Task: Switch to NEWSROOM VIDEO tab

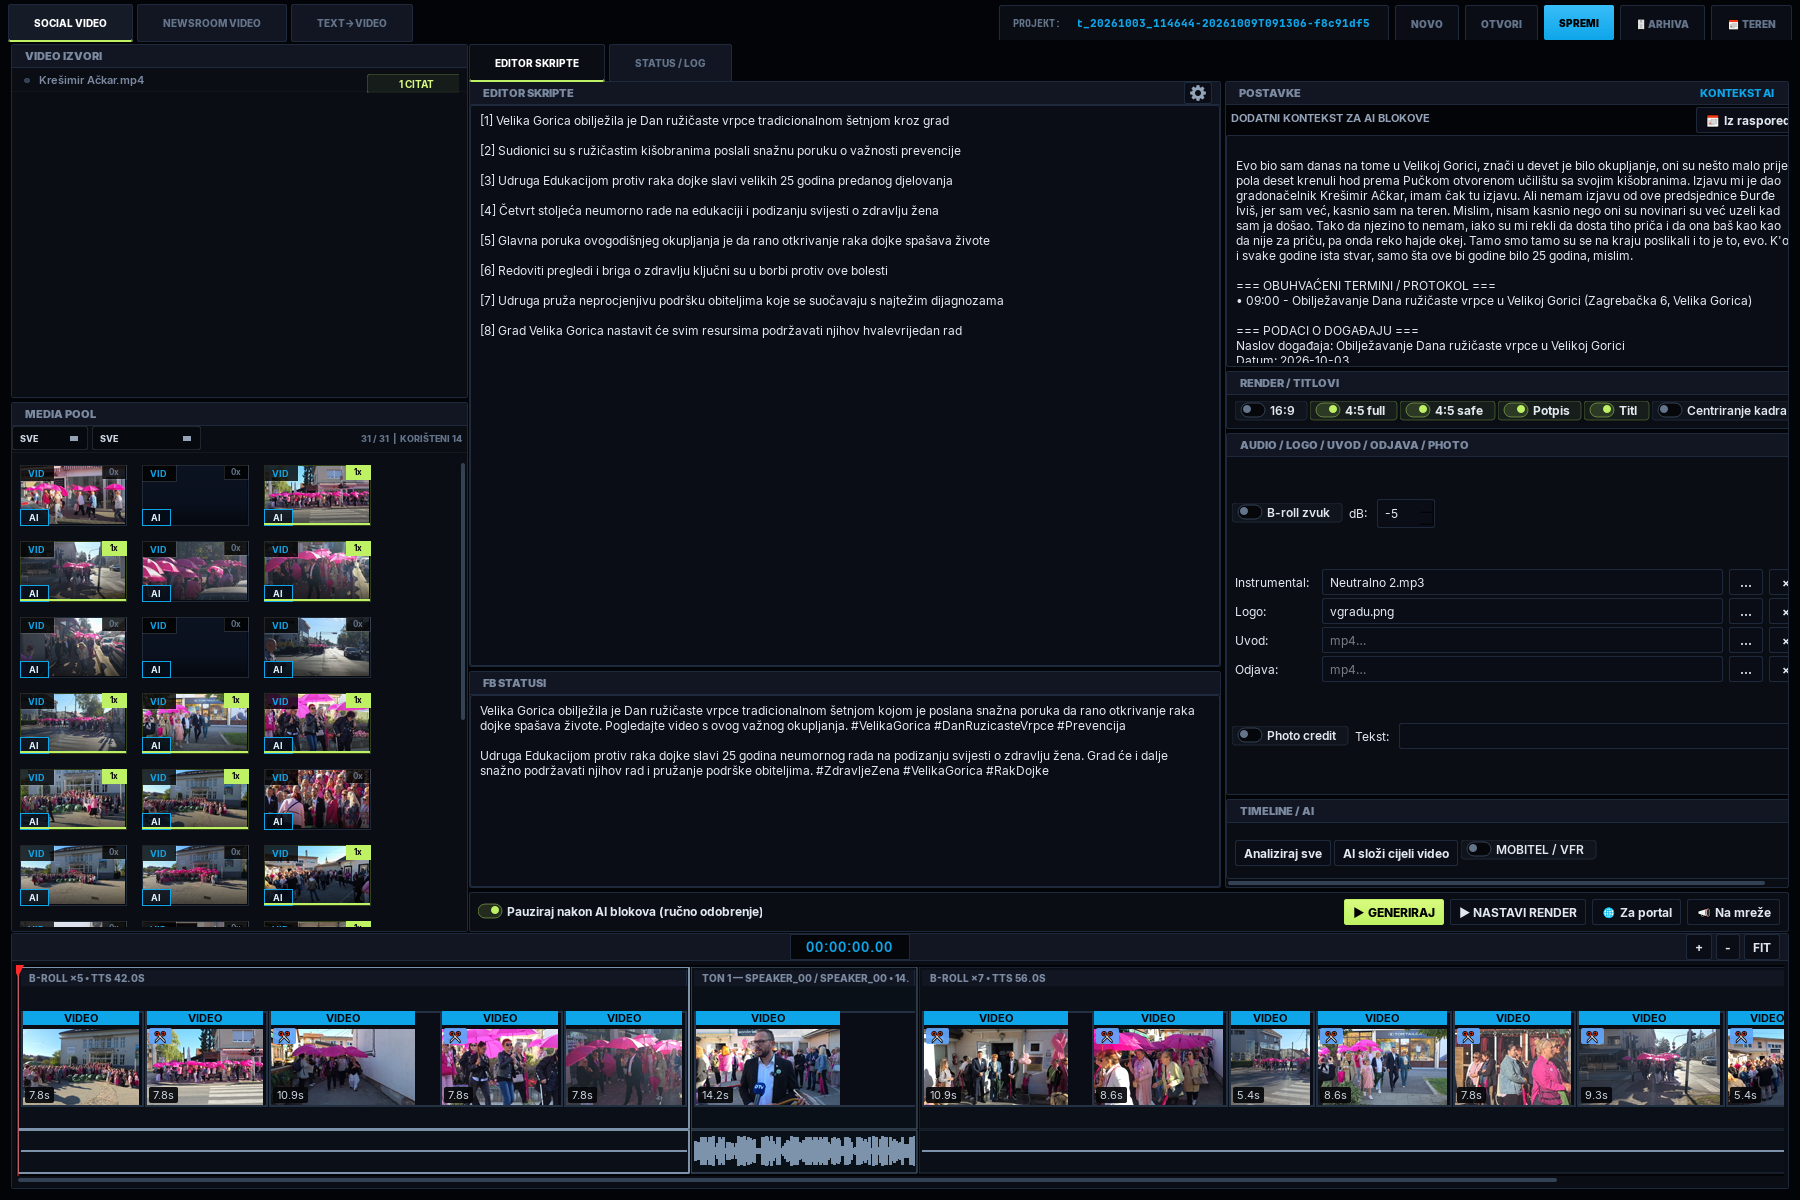Action: tap(211, 23)
